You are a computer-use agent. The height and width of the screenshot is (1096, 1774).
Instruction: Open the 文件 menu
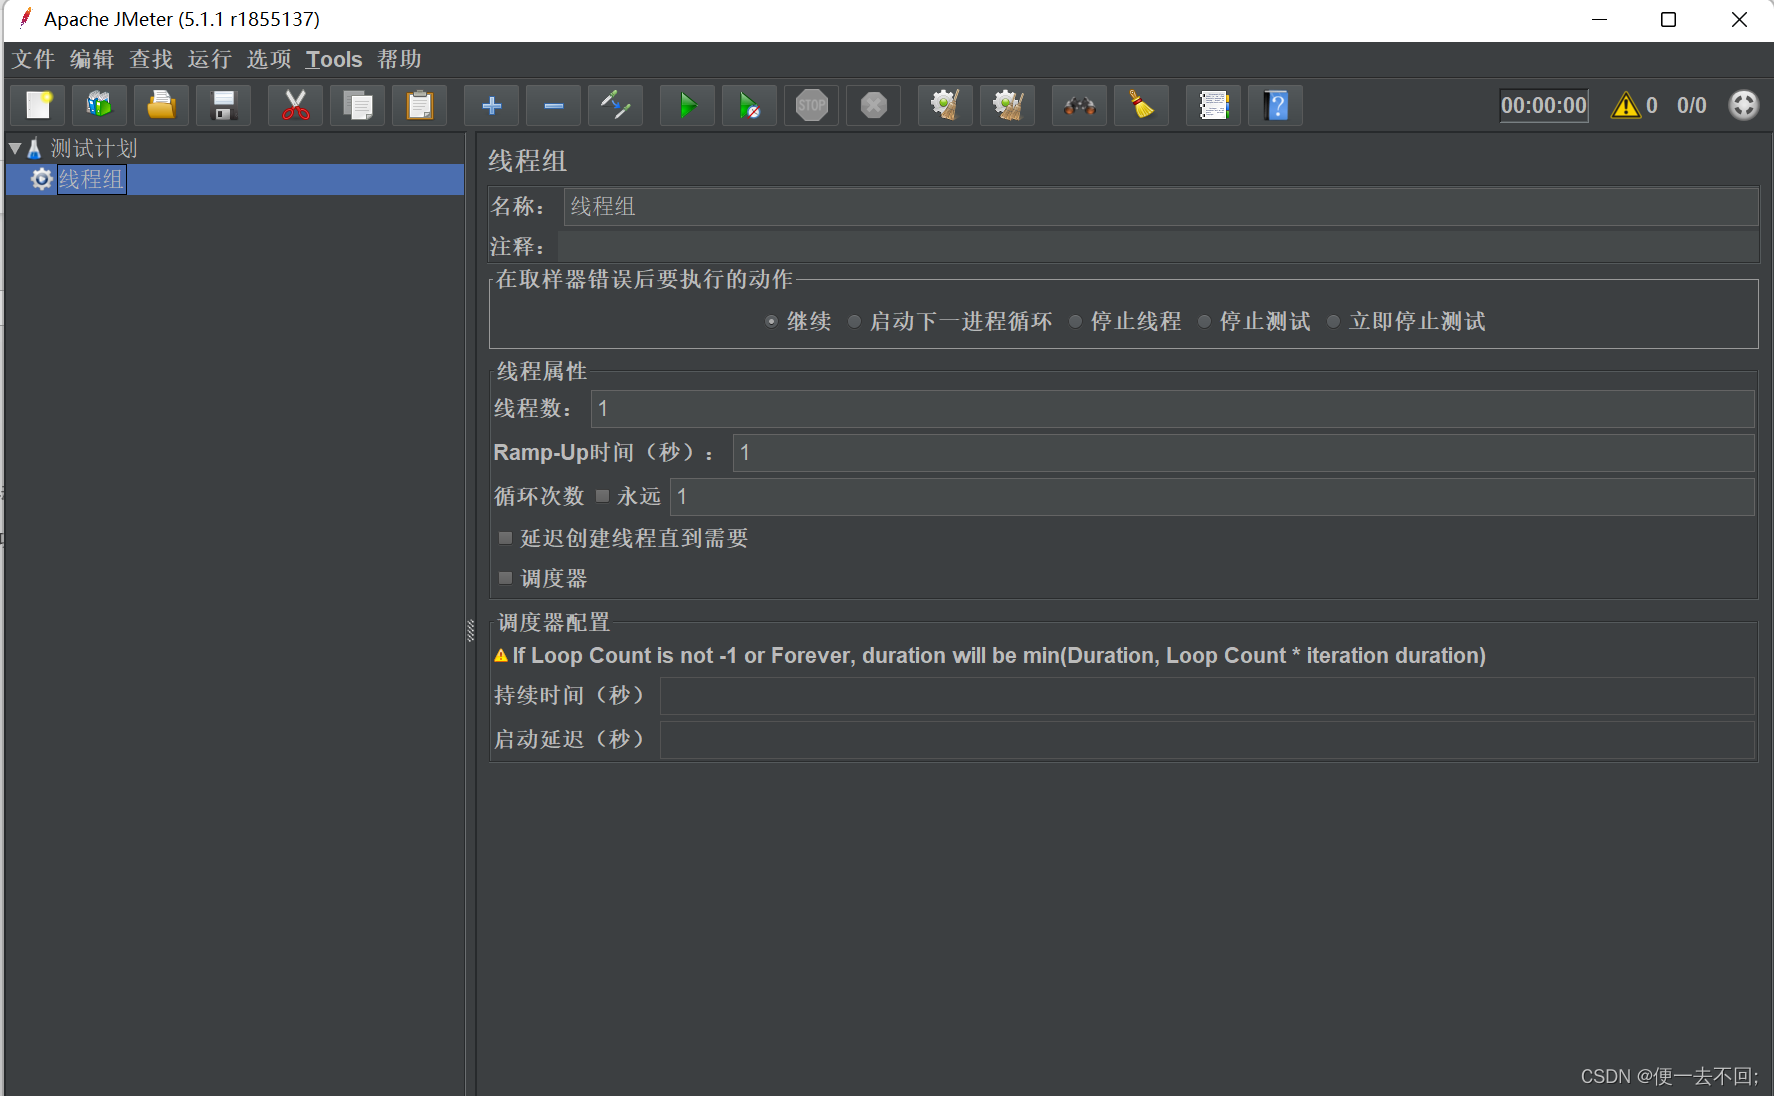(x=33, y=59)
